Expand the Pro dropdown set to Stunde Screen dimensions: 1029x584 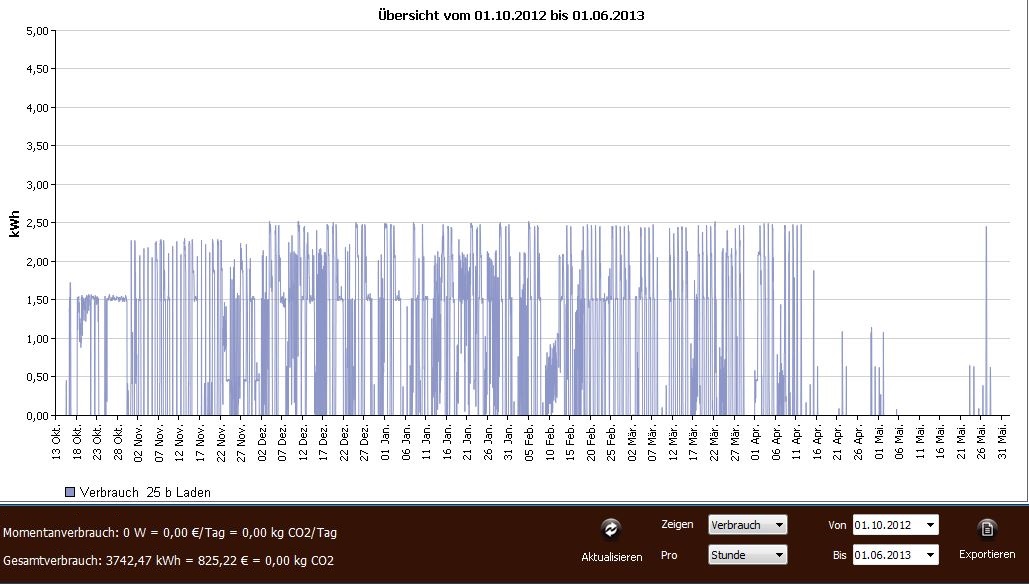click(746, 555)
